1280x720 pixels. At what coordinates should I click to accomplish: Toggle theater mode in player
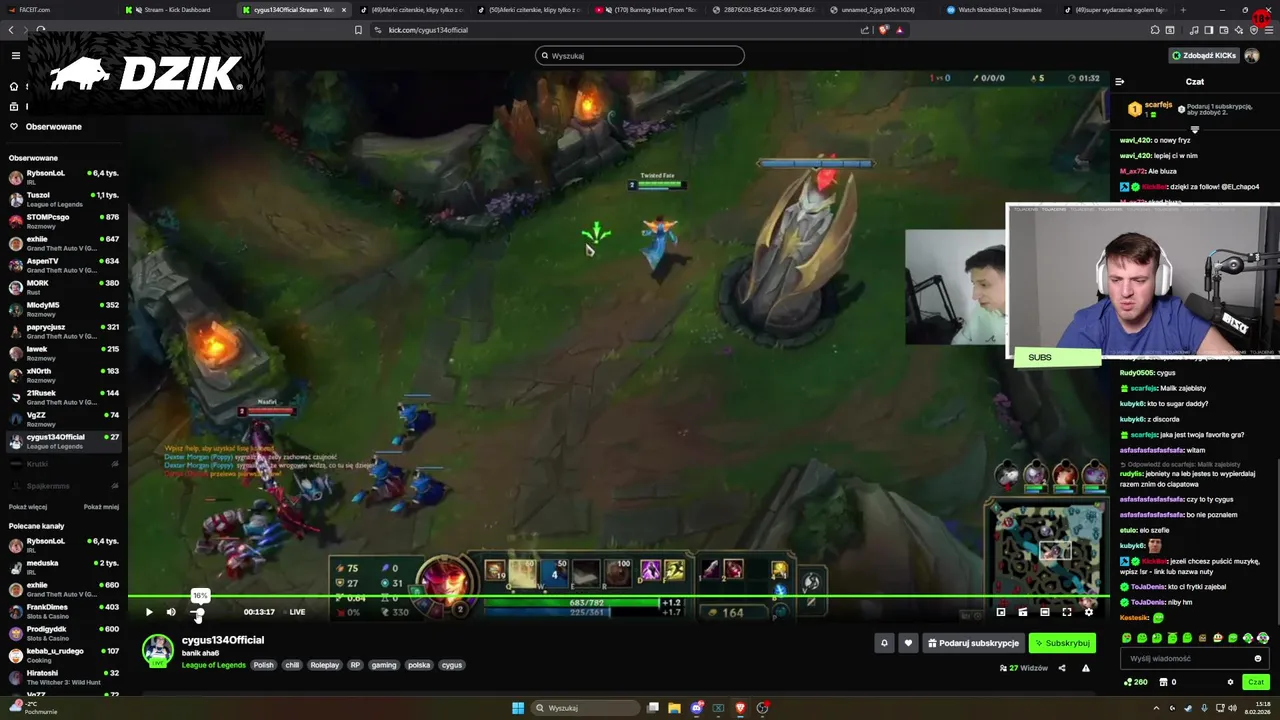pyautogui.click(x=1045, y=612)
